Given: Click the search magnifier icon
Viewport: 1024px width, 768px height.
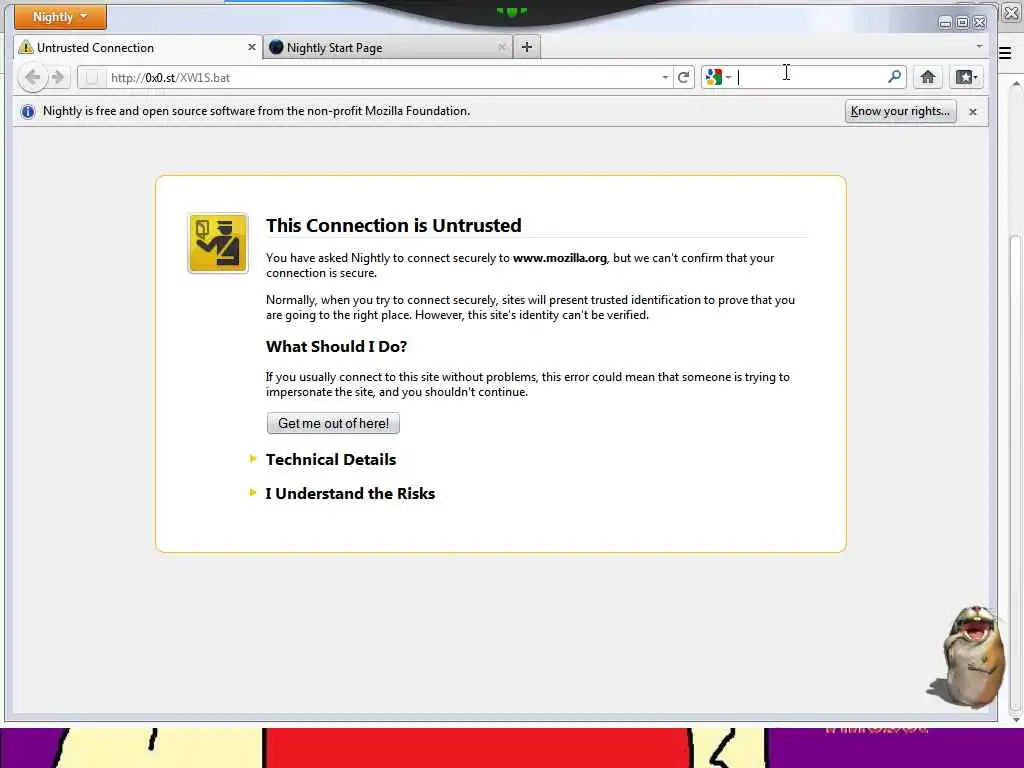Looking at the screenshot, I should click(895, 77).
